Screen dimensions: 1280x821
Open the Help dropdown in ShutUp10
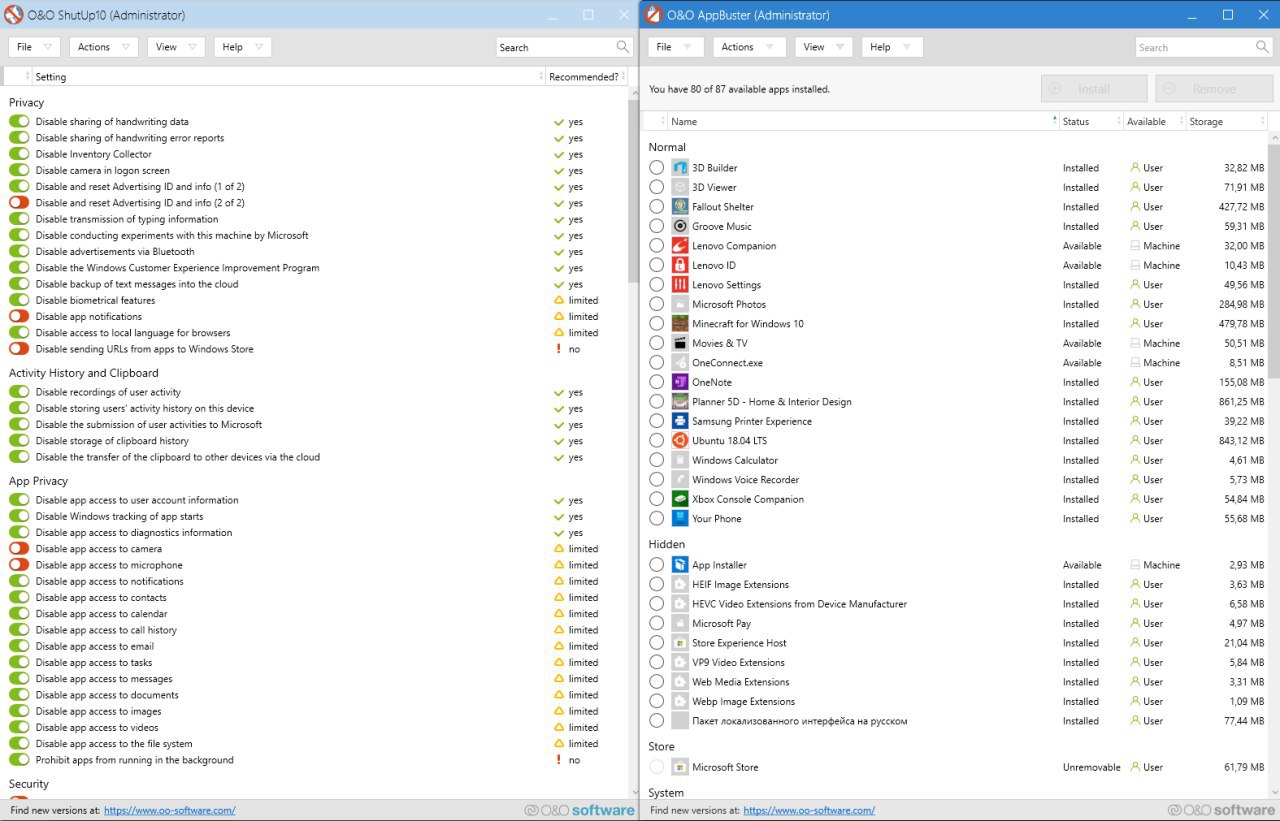click(243, 47)
